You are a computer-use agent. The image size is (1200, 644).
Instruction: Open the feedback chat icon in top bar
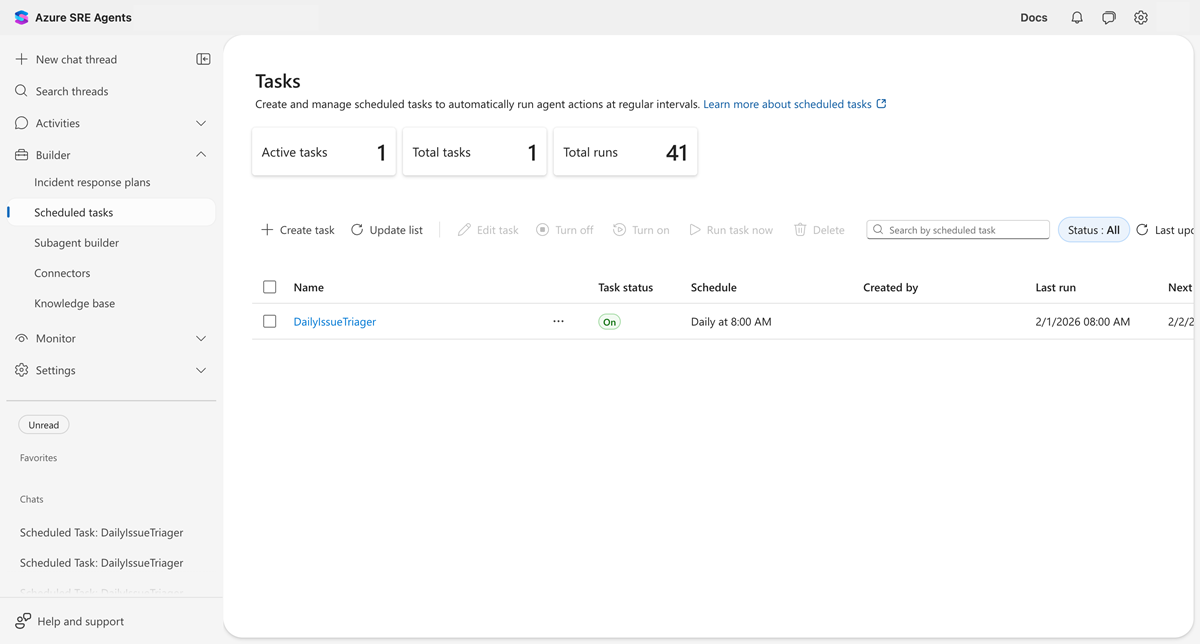pos(1108,17)
